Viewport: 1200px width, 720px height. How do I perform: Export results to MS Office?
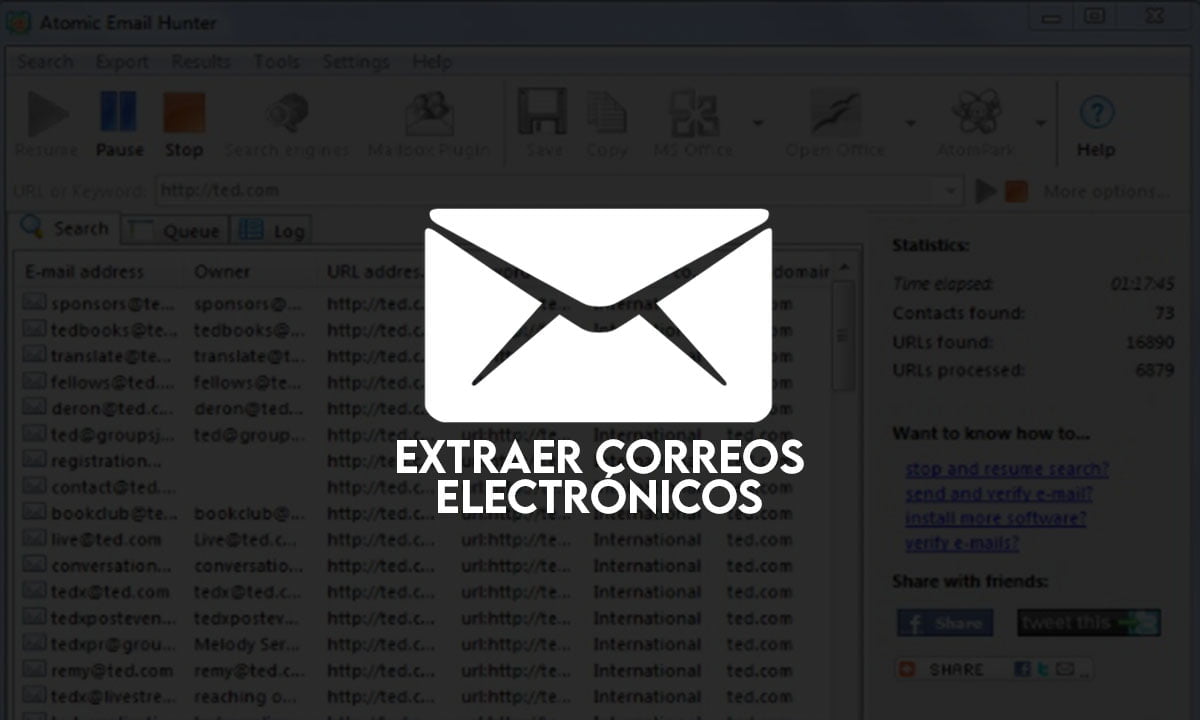[x=693, y=124]
